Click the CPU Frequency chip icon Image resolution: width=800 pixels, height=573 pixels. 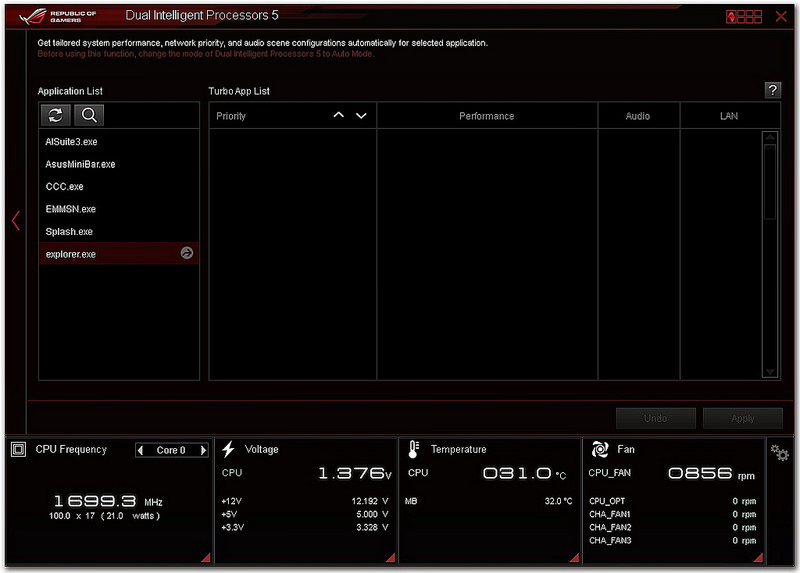(x=18, y=449)
